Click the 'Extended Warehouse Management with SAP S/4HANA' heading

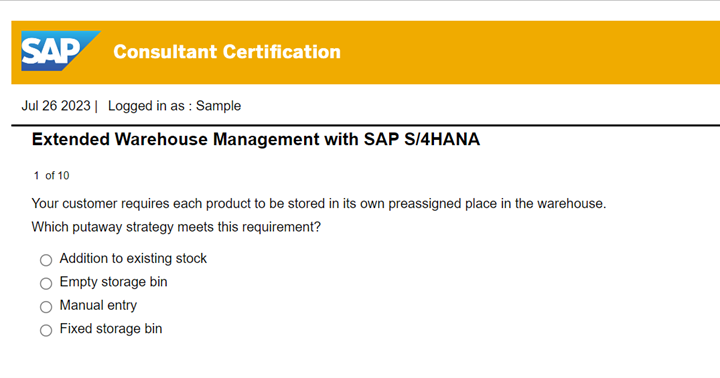tap(256, 139)
